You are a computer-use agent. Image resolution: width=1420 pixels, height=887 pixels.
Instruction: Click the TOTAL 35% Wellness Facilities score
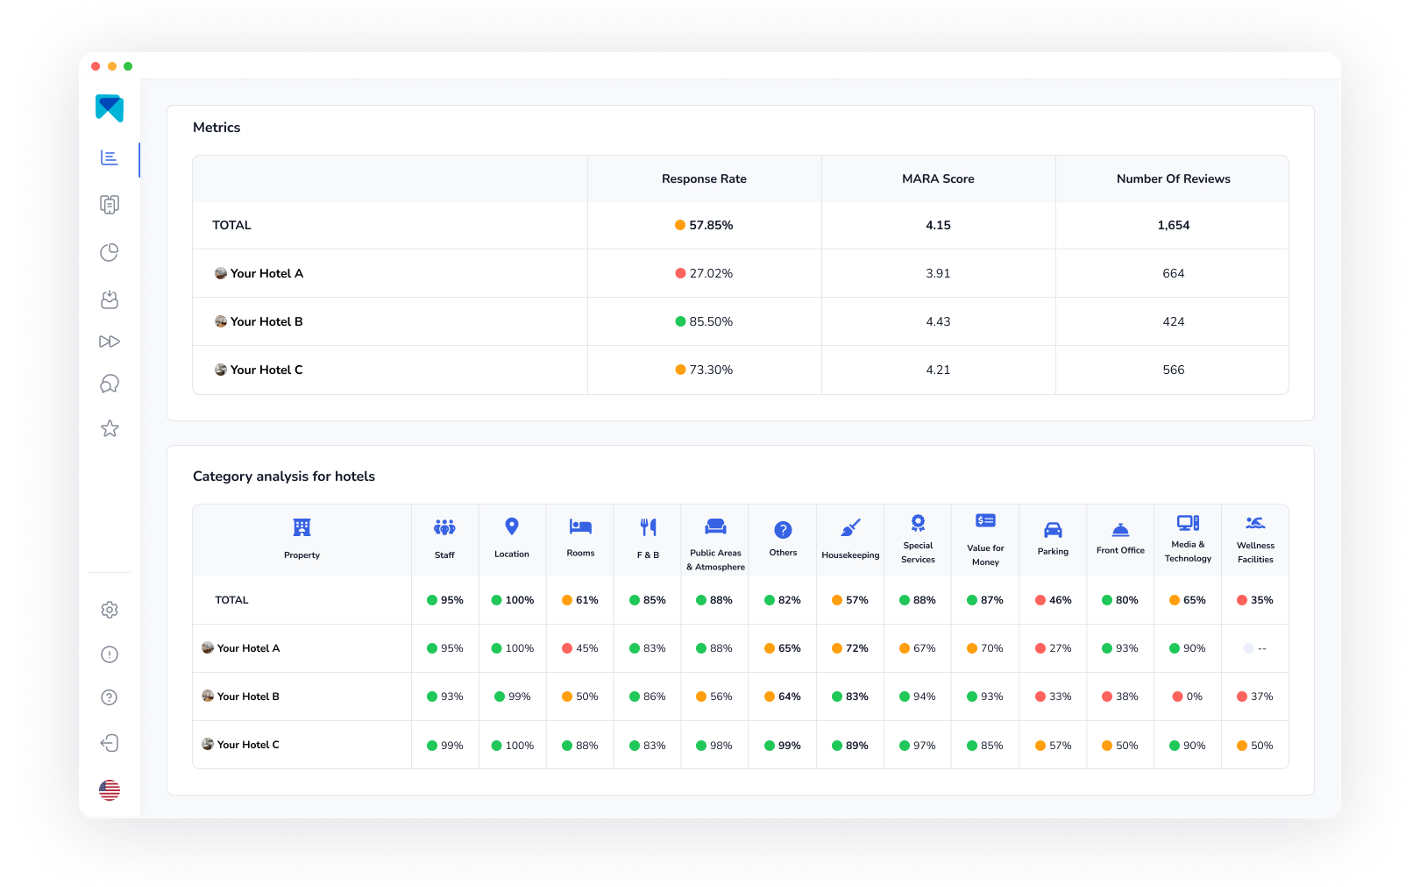pyautogui.click(x=1262, y=600)
